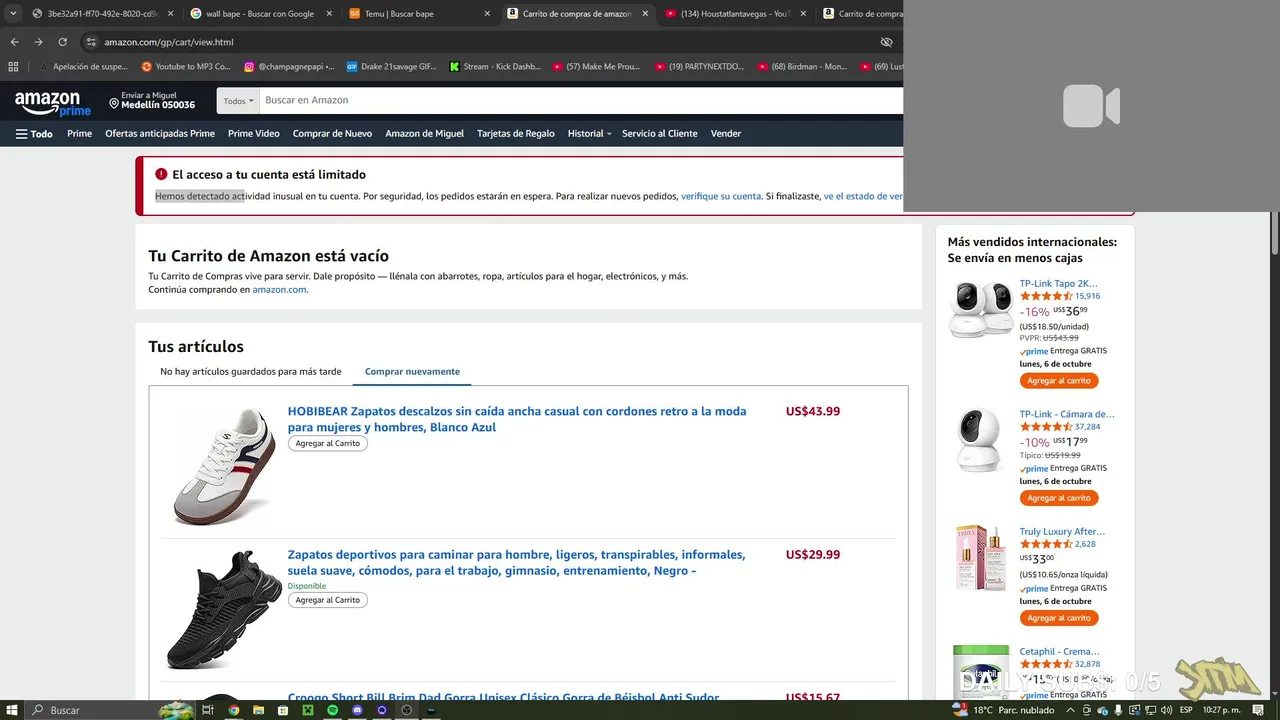Viewport: 1280px width, 720px height.
Task: Open site information icon in address bar
Action: (91, 42)
